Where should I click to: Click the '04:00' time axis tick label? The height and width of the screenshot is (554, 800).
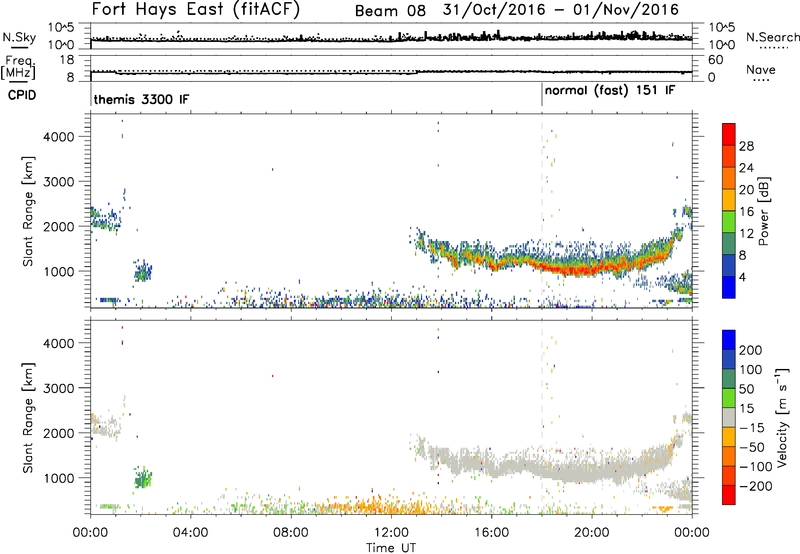190,533
